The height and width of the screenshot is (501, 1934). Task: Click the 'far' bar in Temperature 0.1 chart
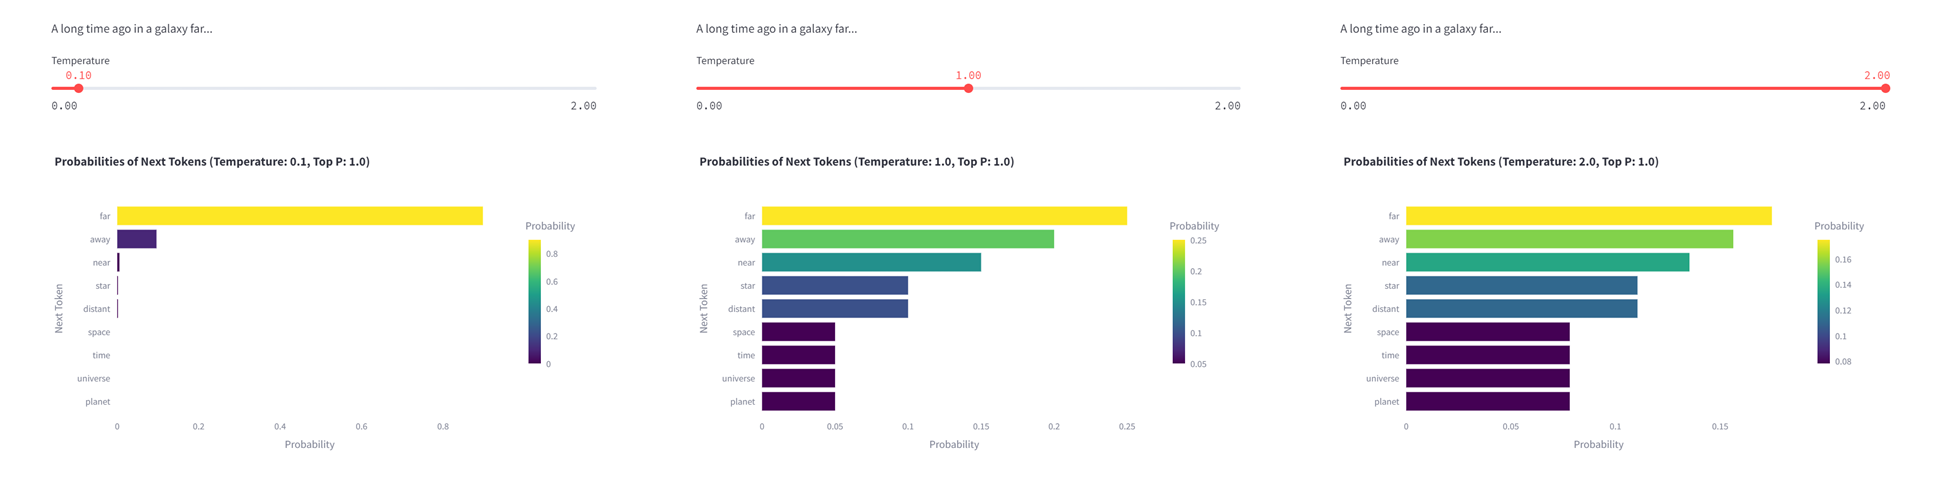[300, 216]
